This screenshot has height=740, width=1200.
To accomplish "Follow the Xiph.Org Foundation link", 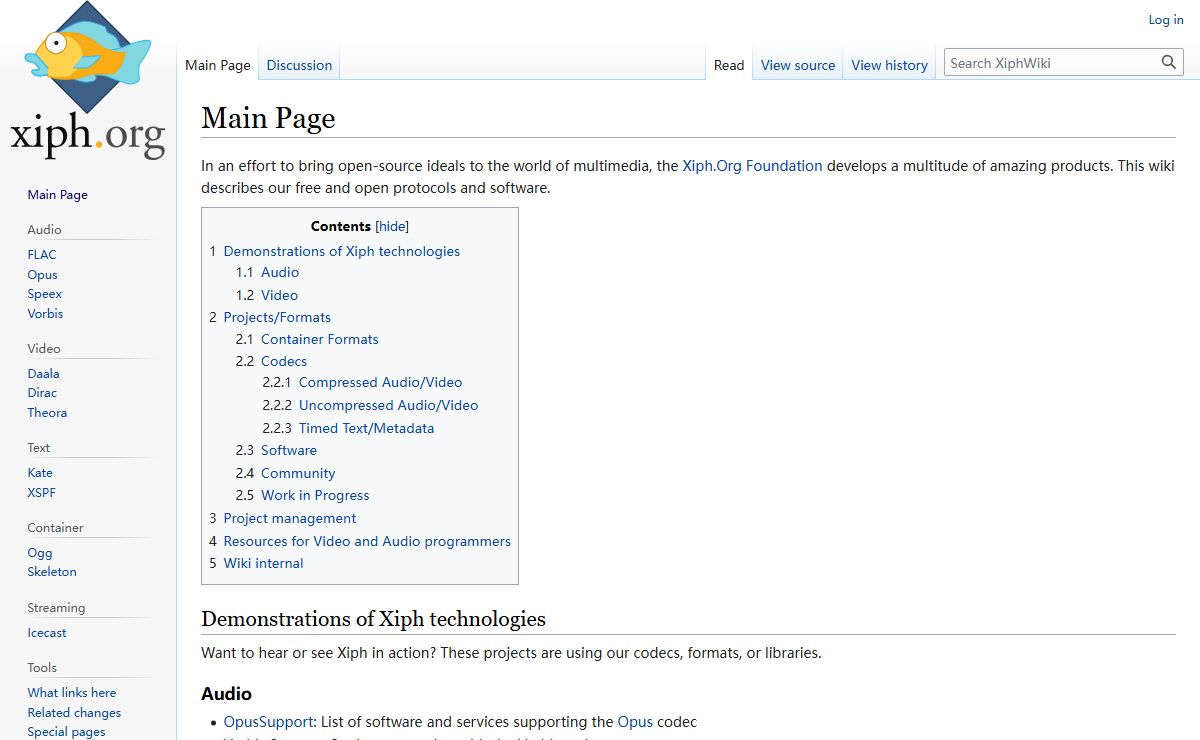I will click(x=752, y=166).
